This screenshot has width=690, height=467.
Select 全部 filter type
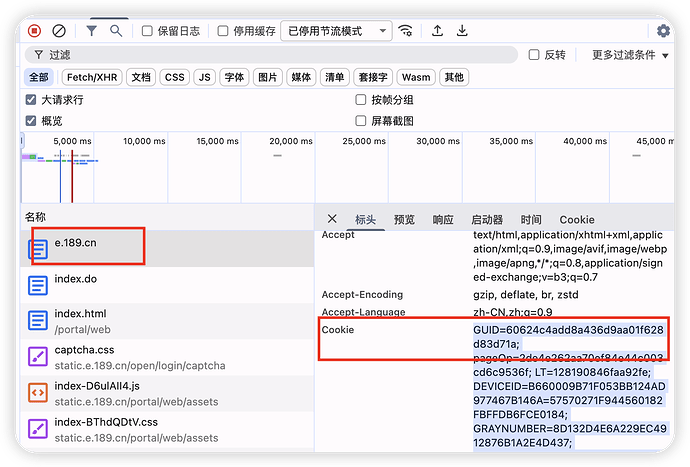(39, 77)
